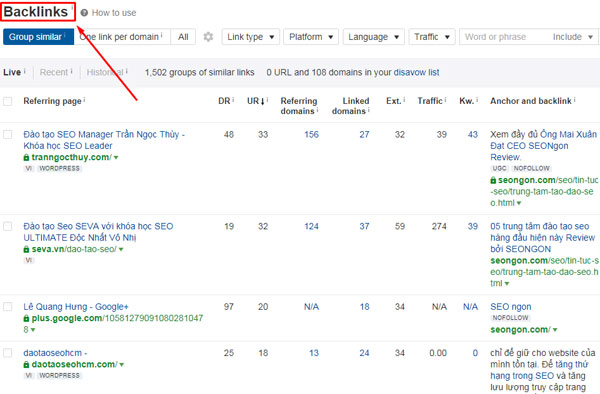Tick the select-all checkbox beside Referring page
Screen dimensions: 600x394
(x=8, y=101)
